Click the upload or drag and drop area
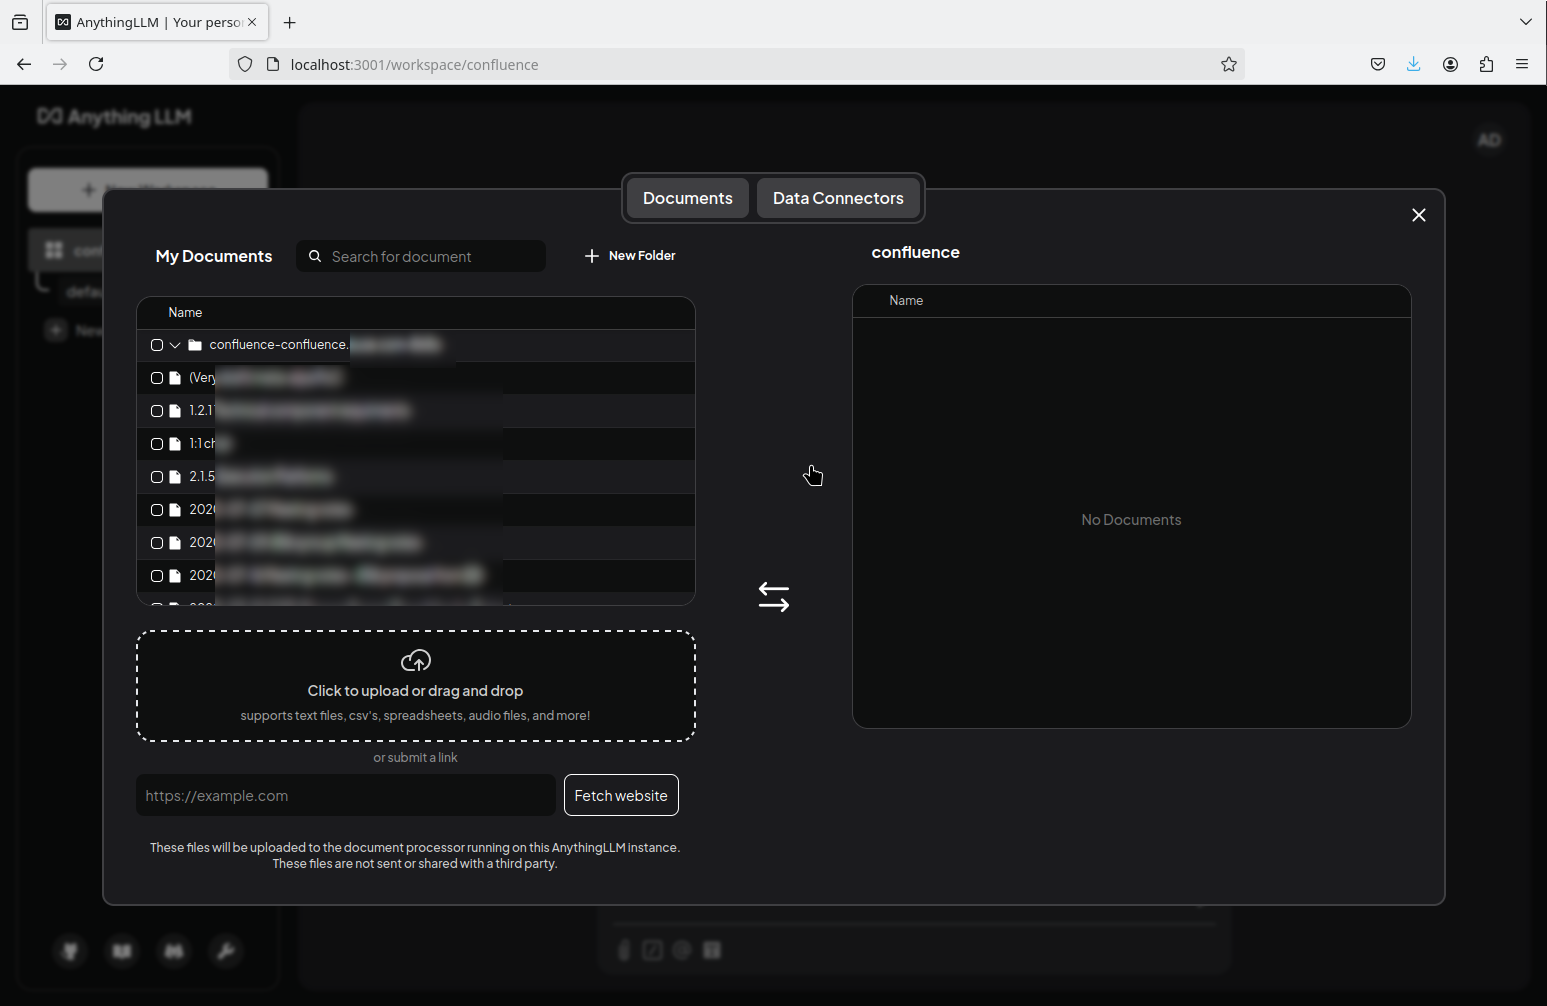1547x1006 pixels. point(416,686)
